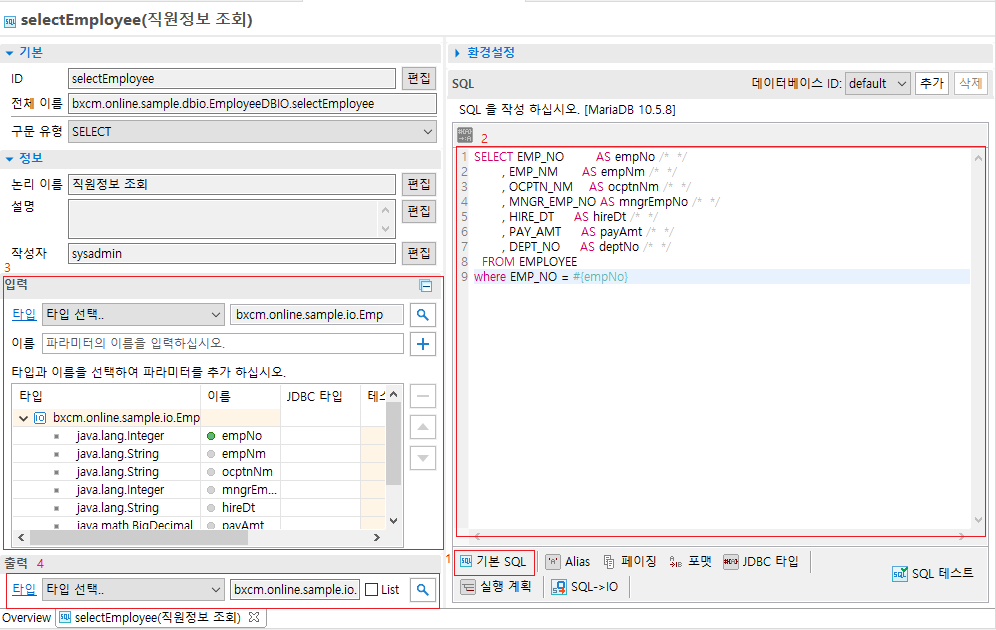Viewport: 996px width, 630px height.
Task: Launch SQL 테스트
Action: 933,573
